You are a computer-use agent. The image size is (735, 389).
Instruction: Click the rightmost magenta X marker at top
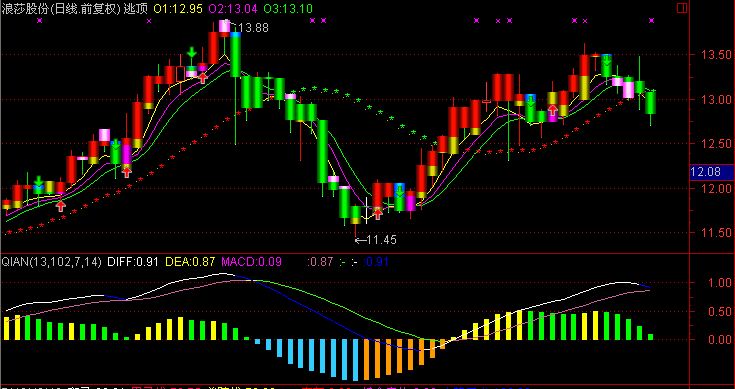tap(652, 21)
